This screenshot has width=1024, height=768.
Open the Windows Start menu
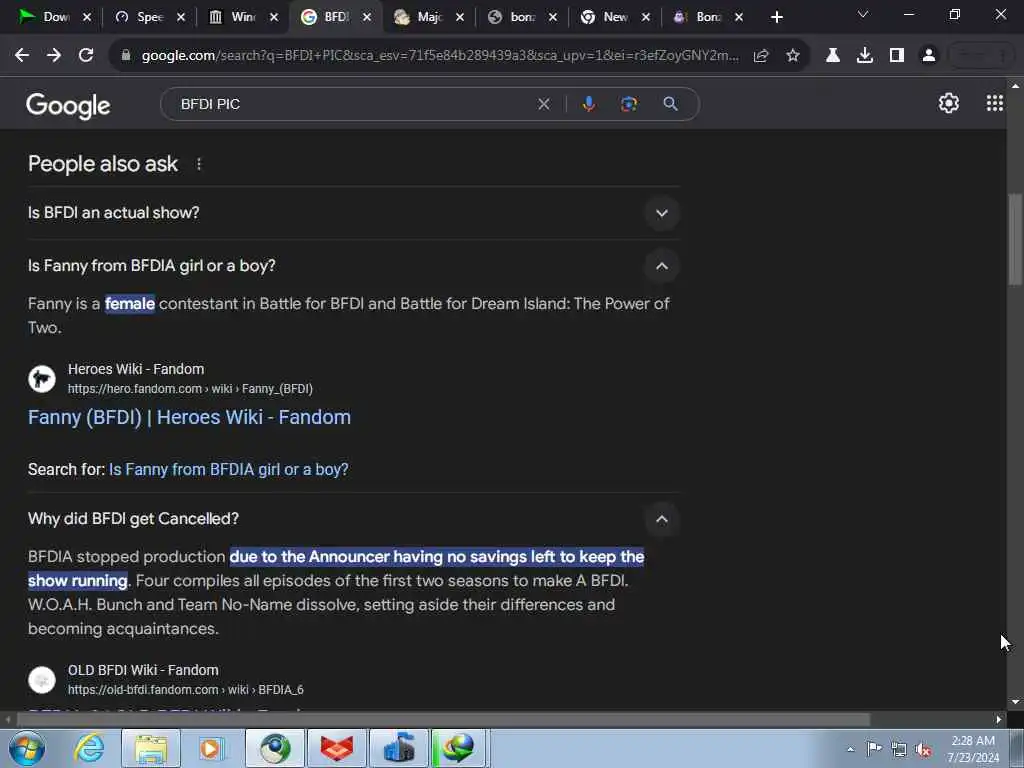pyautogui.click(x=26, y=748)
